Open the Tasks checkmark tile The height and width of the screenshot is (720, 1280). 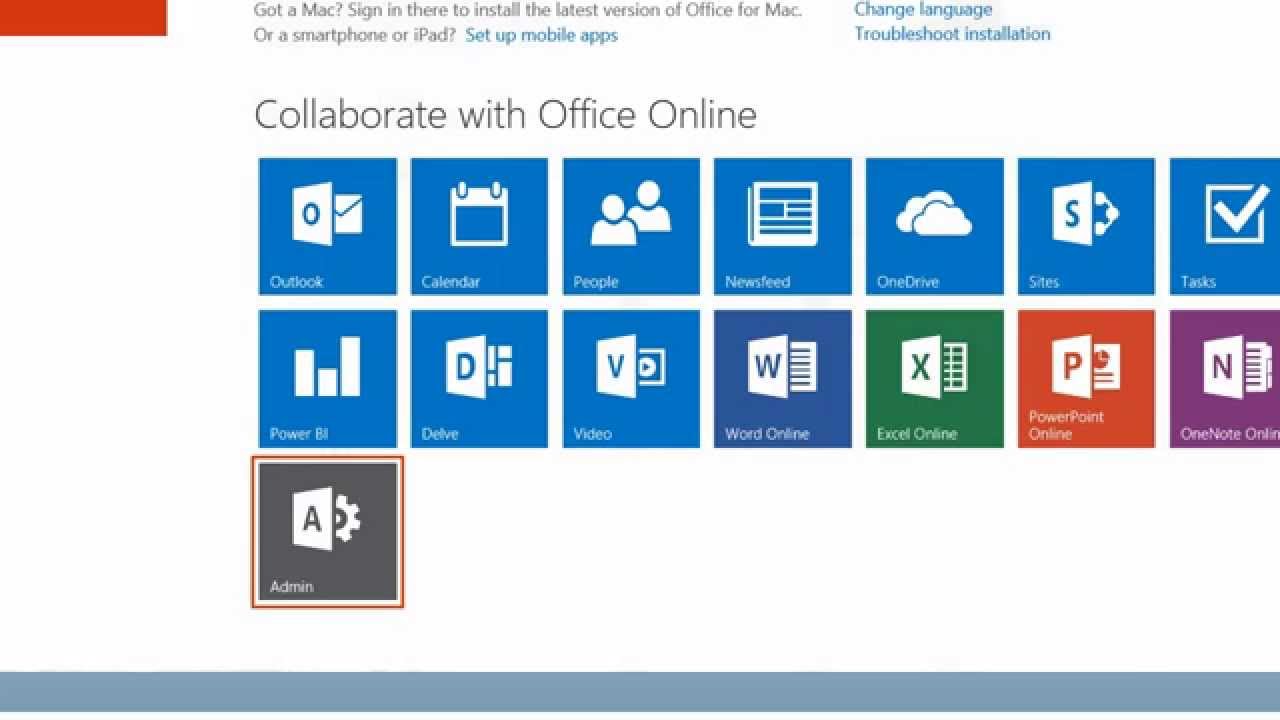tap(1225, 226)
